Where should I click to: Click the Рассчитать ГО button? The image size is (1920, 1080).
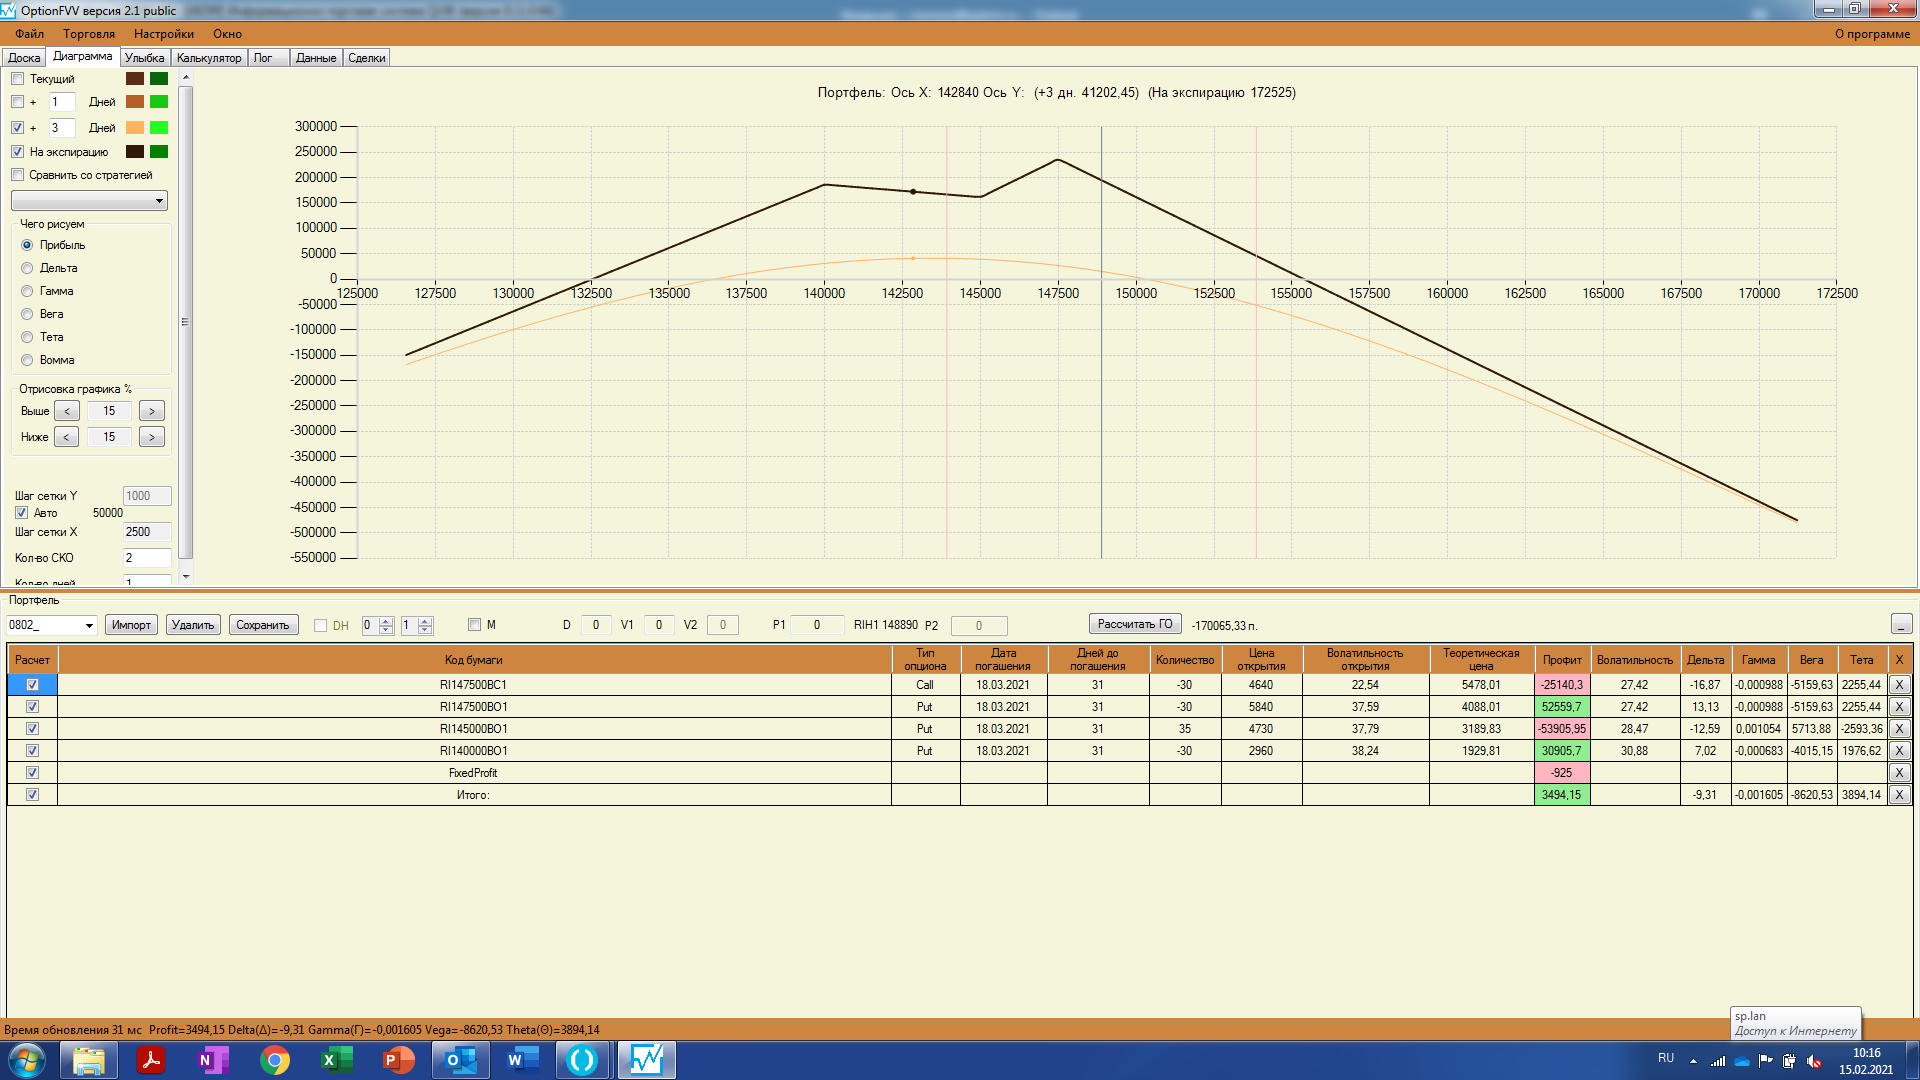1134,624
